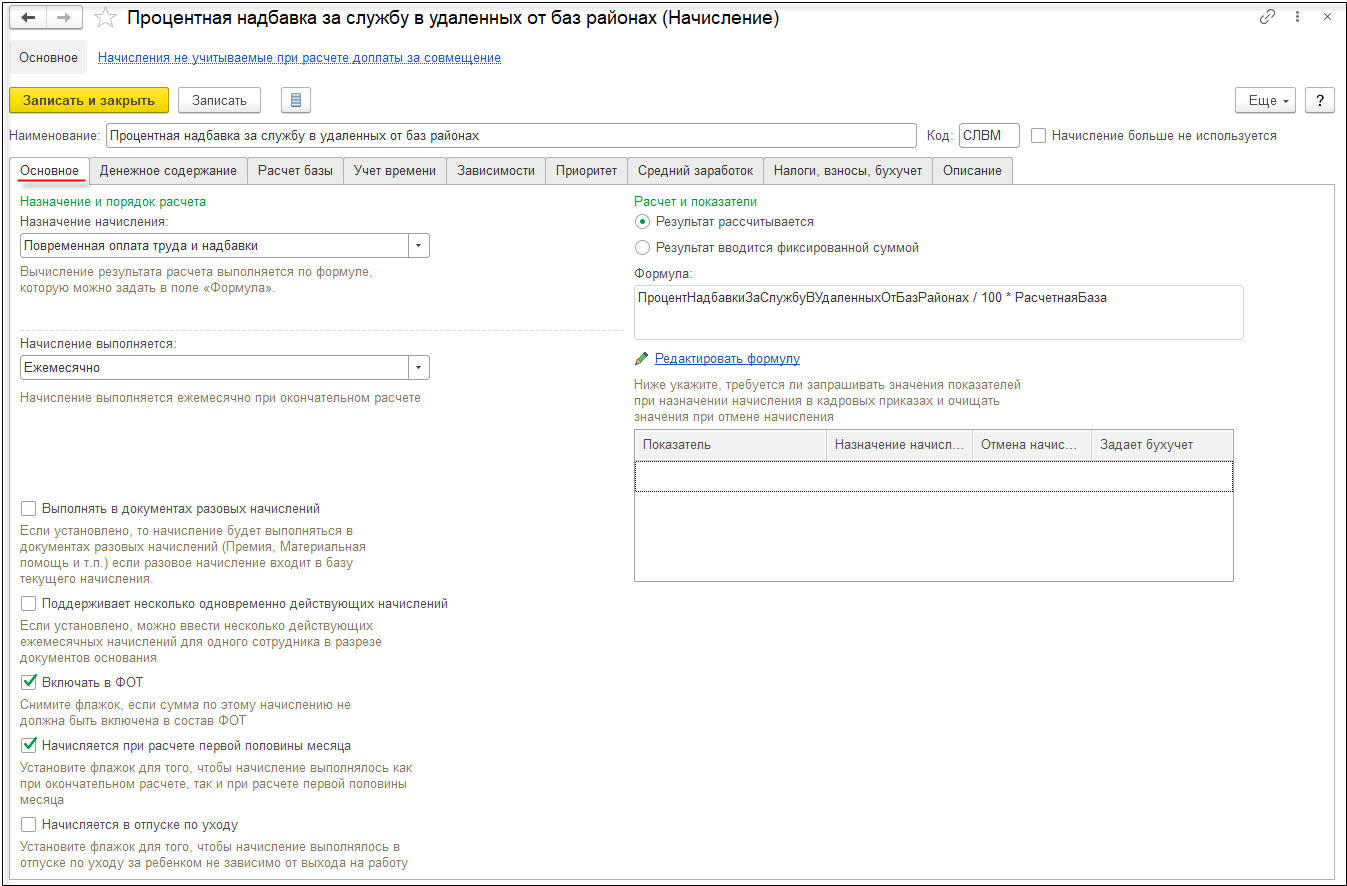Screen dimensions: 1347x886
Task: Open the Зависимости tab
Action: tap(496, 171)
